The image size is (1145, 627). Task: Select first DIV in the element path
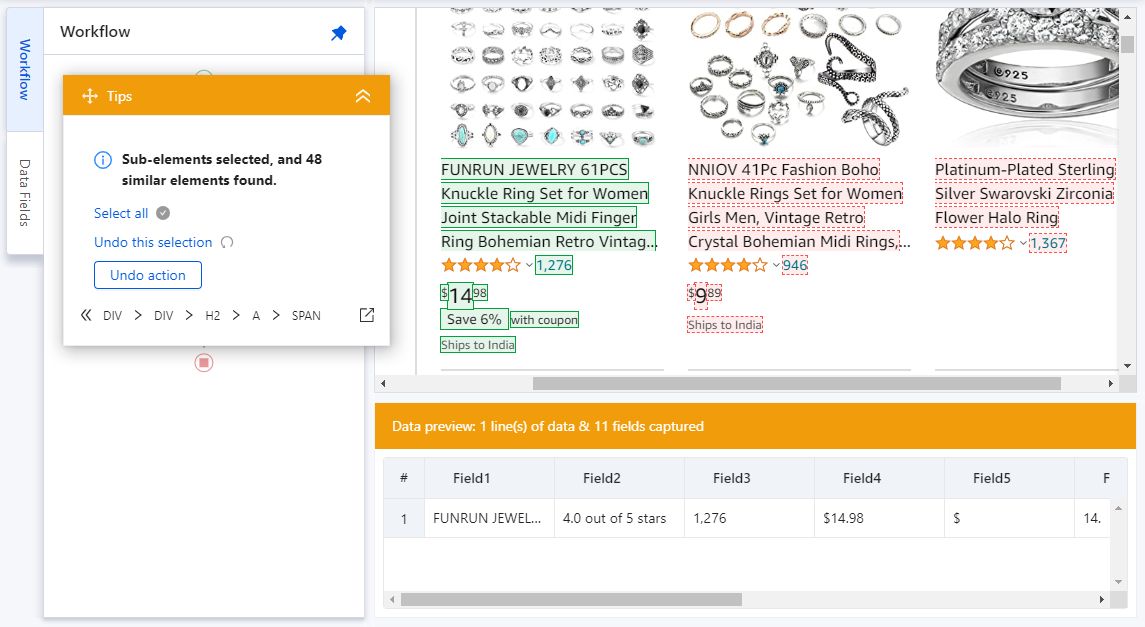click(112, 316)
